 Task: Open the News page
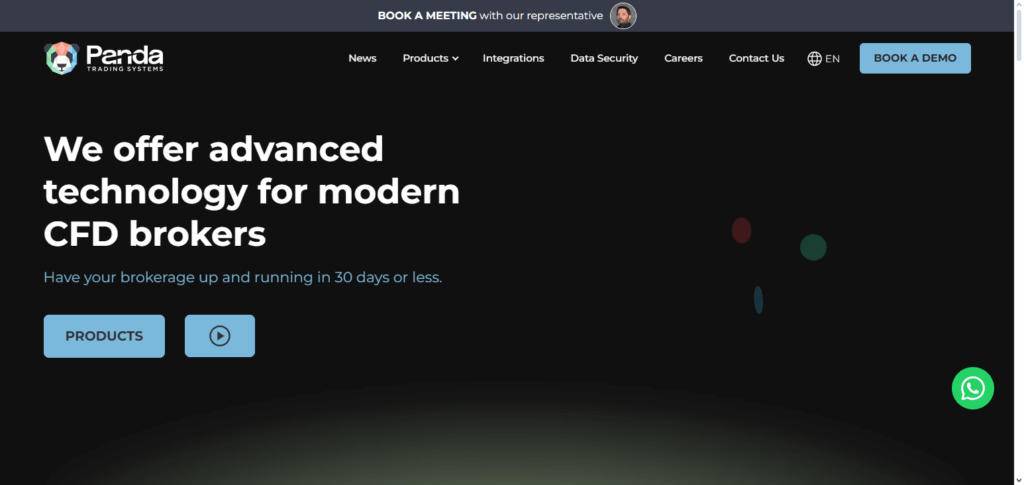coord(362,58)
